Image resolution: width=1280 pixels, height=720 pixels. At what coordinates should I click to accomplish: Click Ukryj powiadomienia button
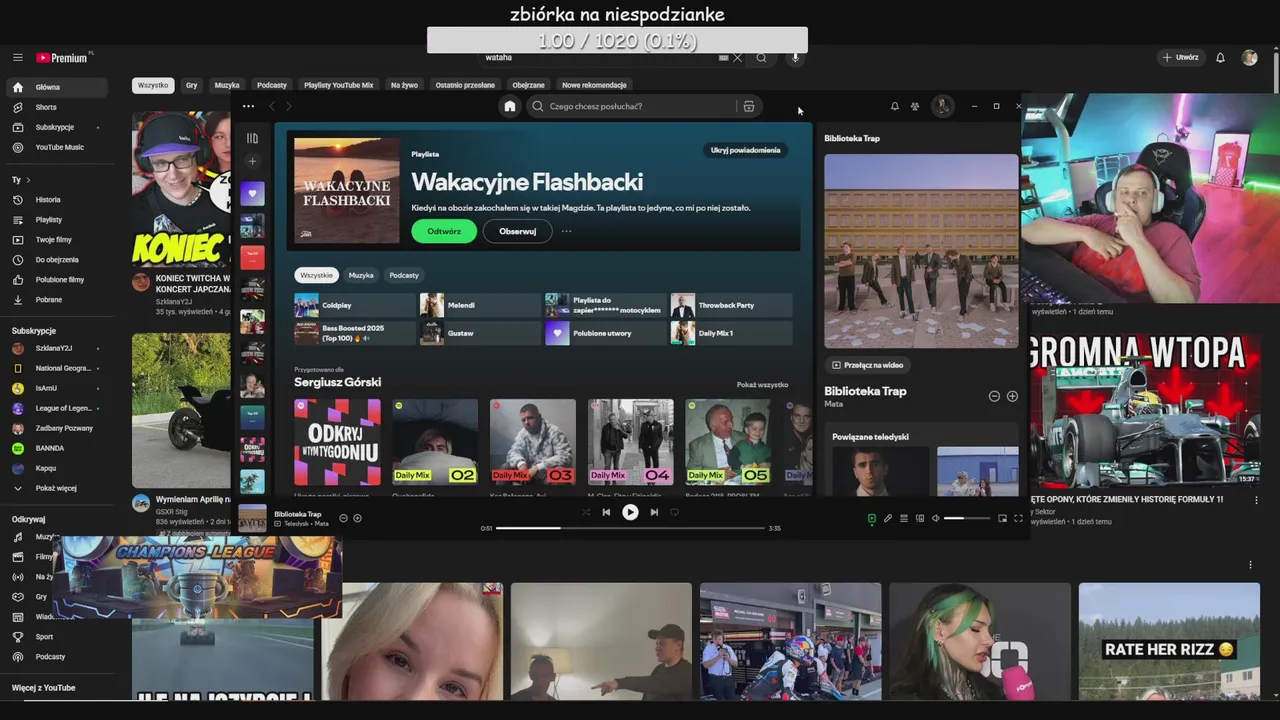(x=745, y=150)
